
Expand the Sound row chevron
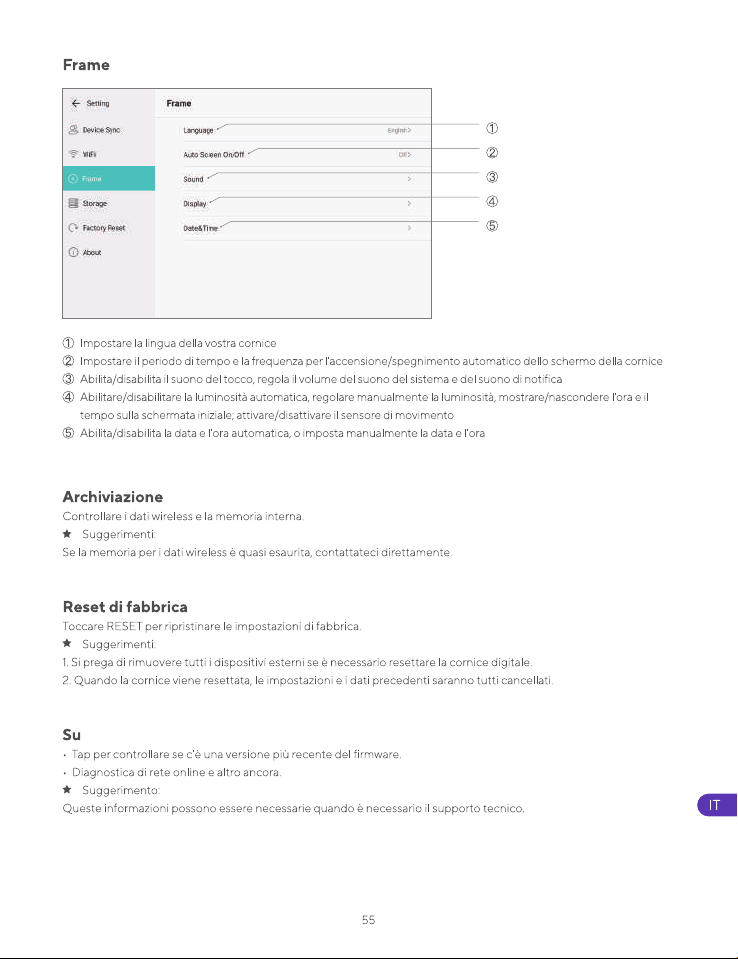click(409, 179)
